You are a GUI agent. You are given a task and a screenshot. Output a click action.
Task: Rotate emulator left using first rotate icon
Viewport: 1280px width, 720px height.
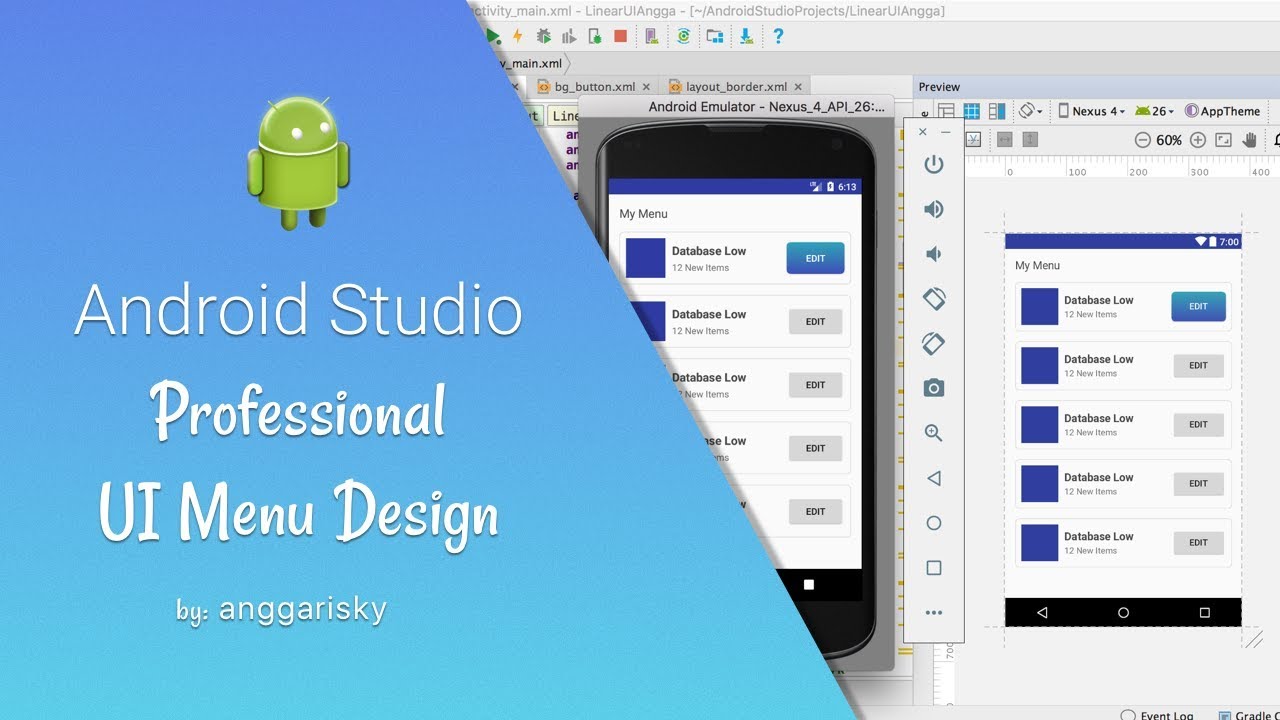click(934, 298)
